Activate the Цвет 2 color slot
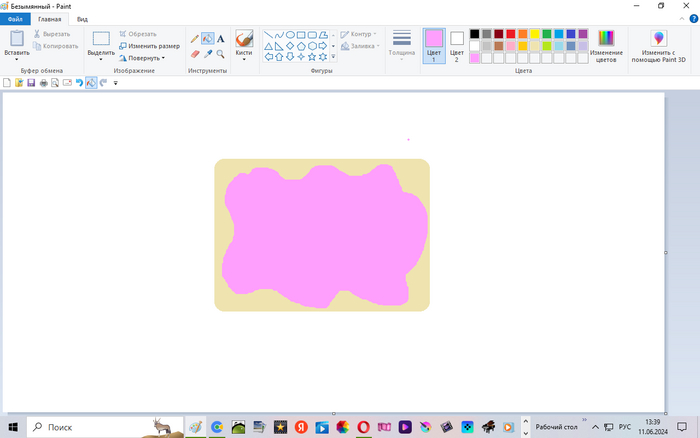The width and height of the screenshot is (700, 438). (457, 45)
